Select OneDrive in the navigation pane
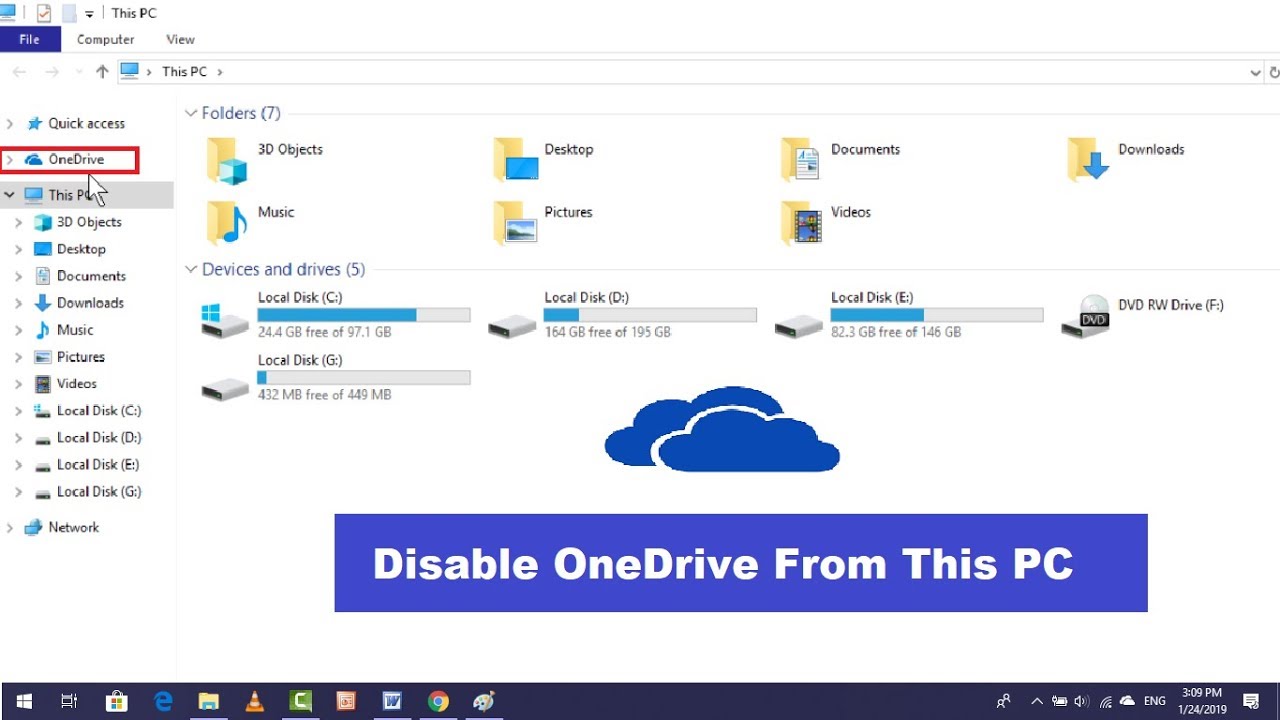The width and height of the screenshot is (1280, 720). (x=65, y=160)
